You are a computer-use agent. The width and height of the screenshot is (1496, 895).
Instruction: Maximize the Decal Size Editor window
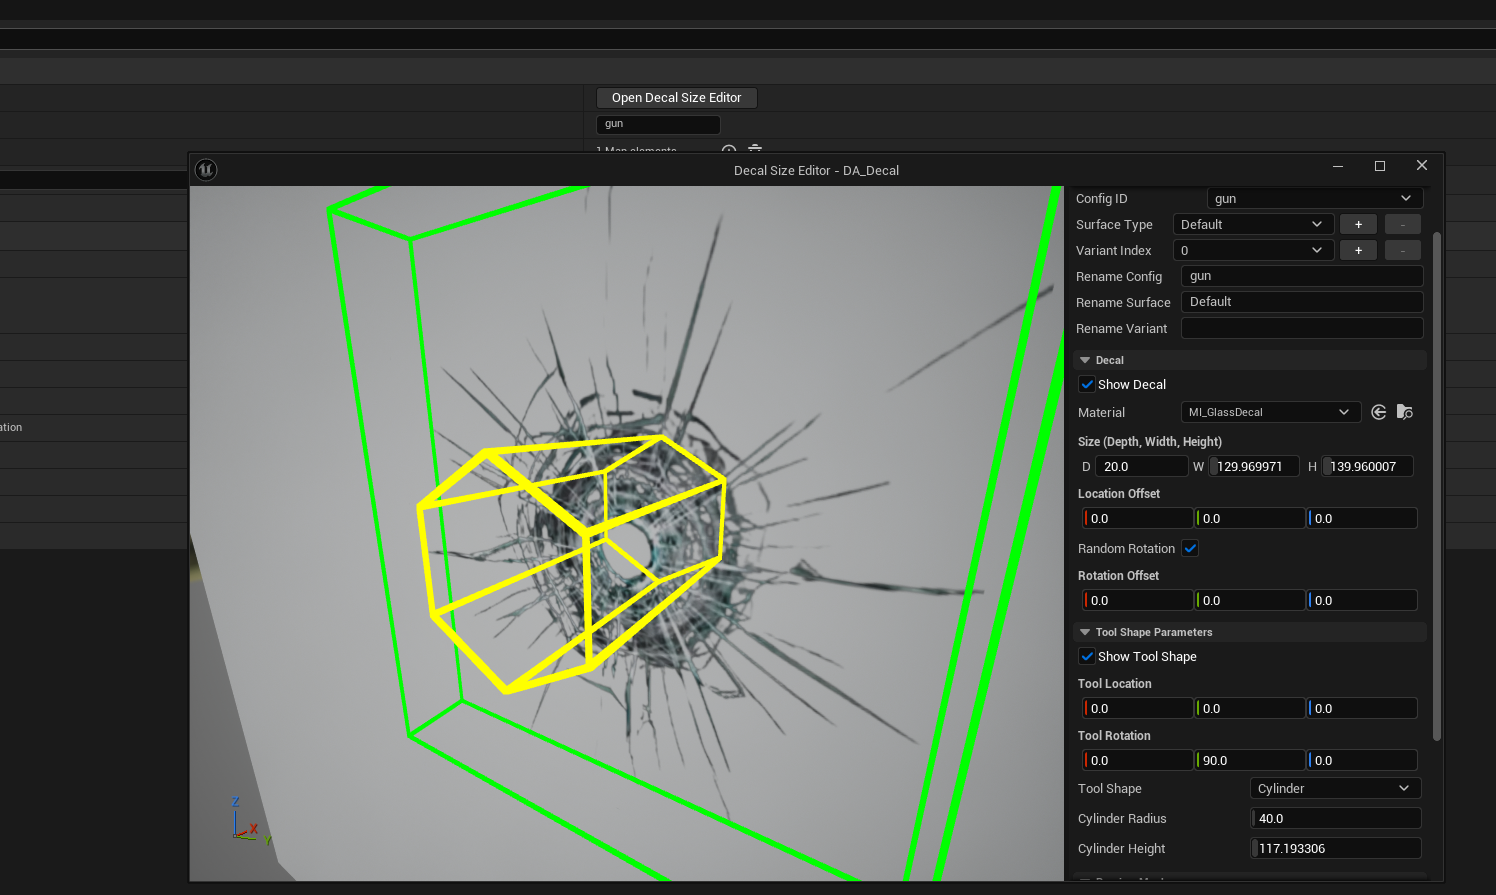(1380, 166)
